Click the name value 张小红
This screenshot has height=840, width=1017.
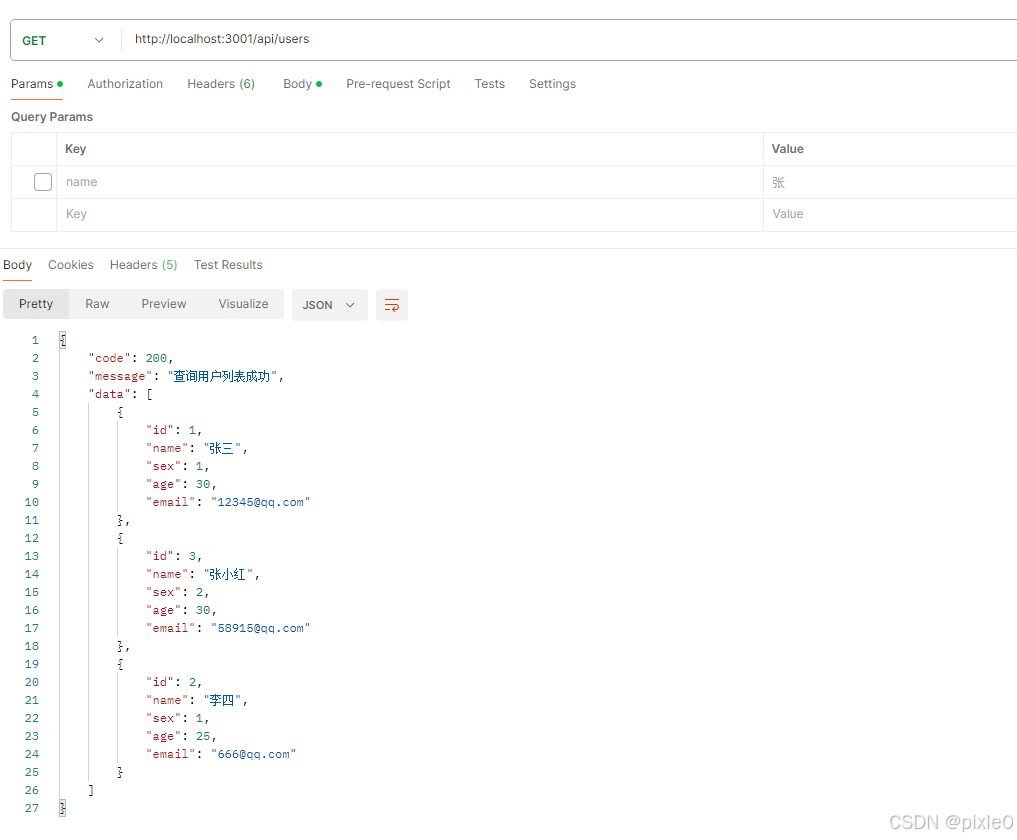tap(228, 574)
